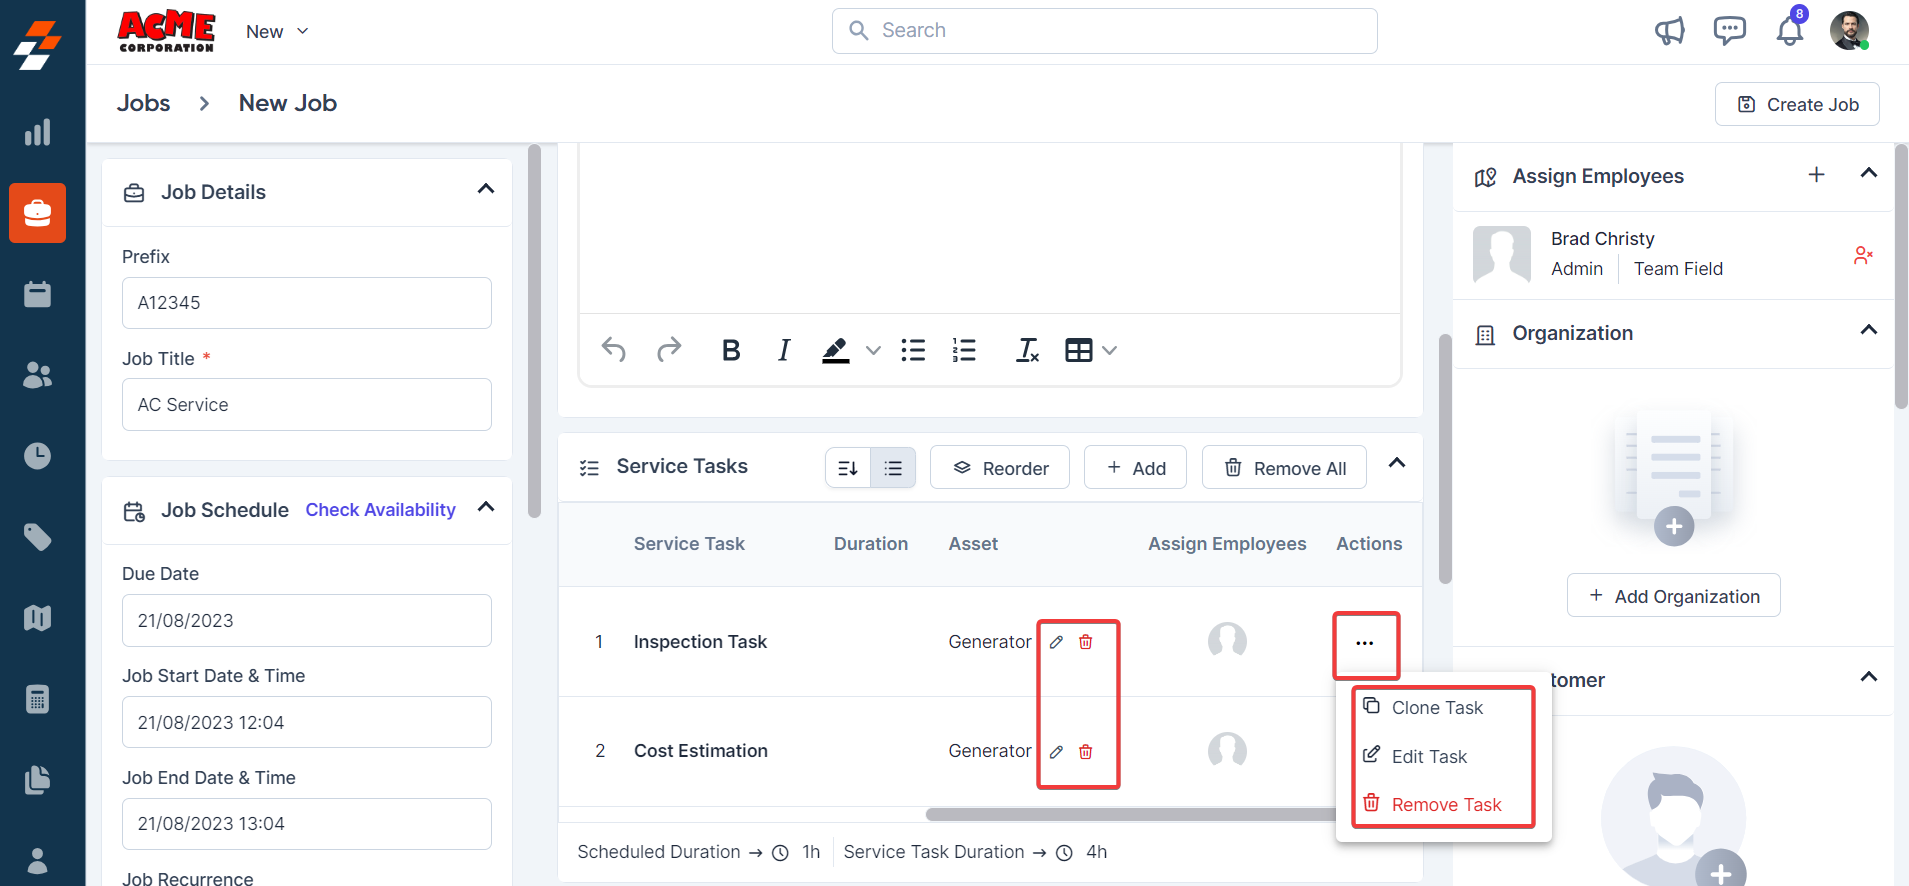Add a new service task
The image size is (1909, 886).
tap(1135, 467)
